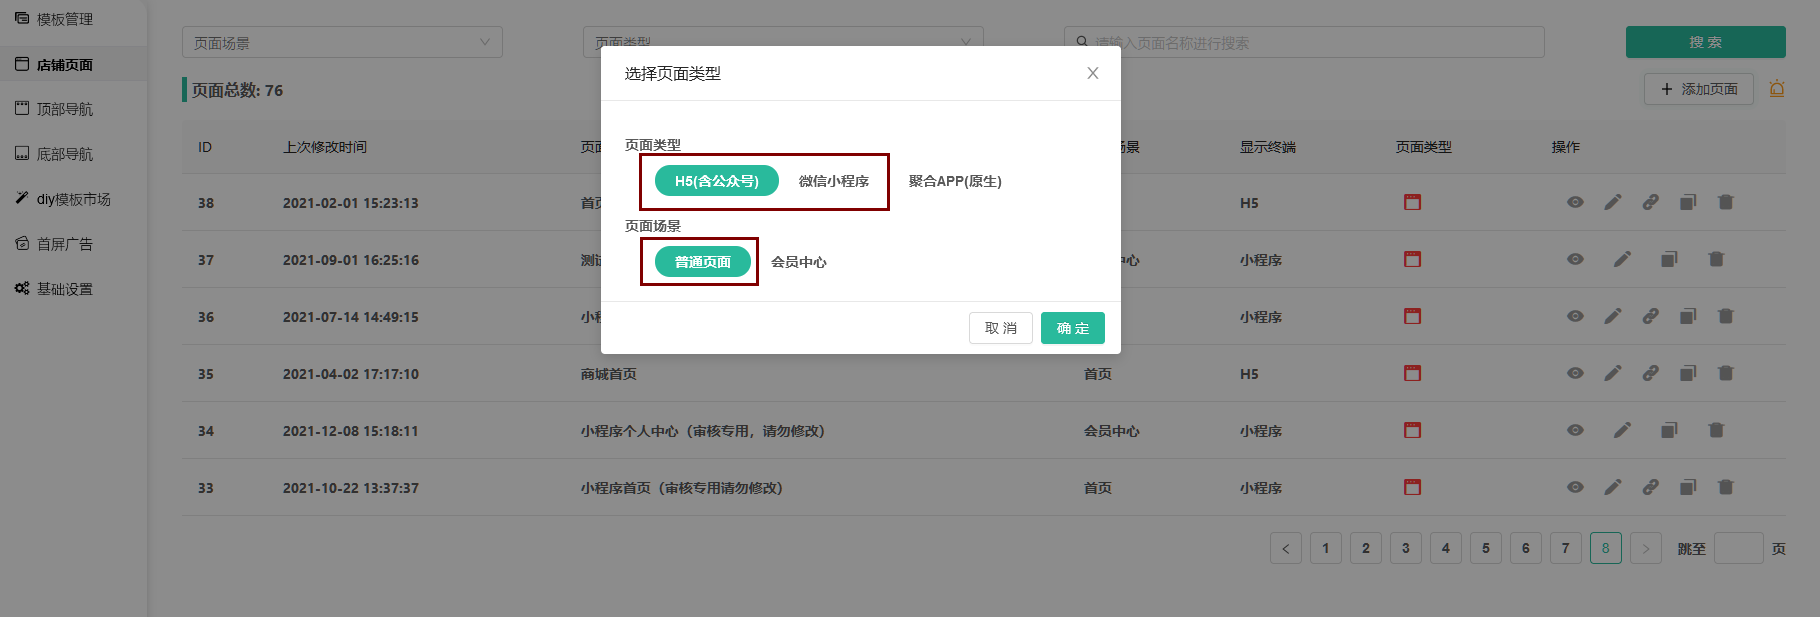The width and height of the screenshot is (1820, 617).
Task: Navigate to diy模板市场 in the sidebar
Action: (x=73, y=199)
